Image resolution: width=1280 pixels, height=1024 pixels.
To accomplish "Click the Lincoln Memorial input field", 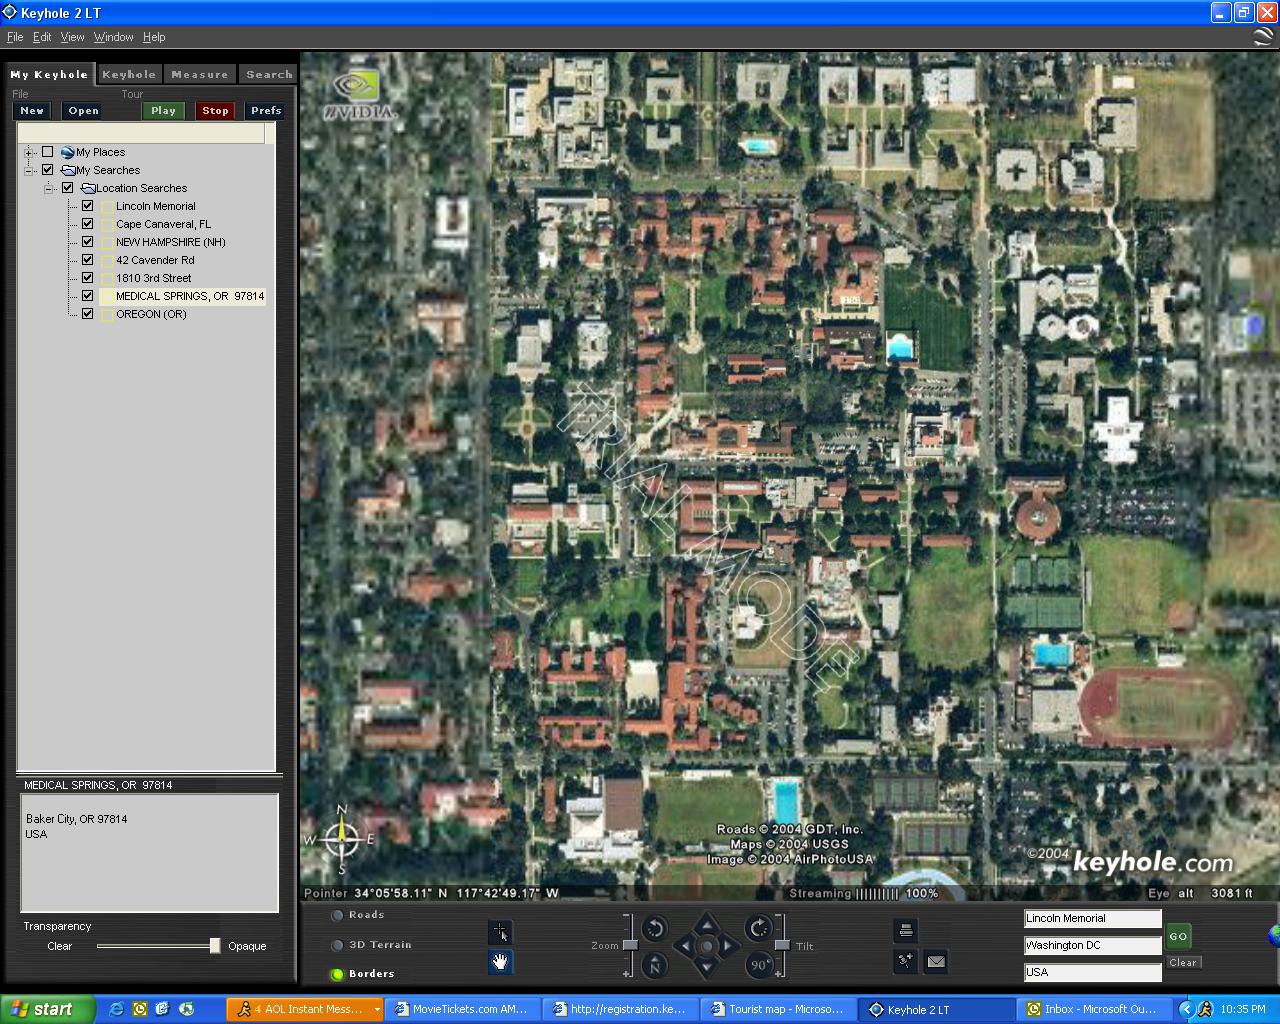I will coord(1092,918).
